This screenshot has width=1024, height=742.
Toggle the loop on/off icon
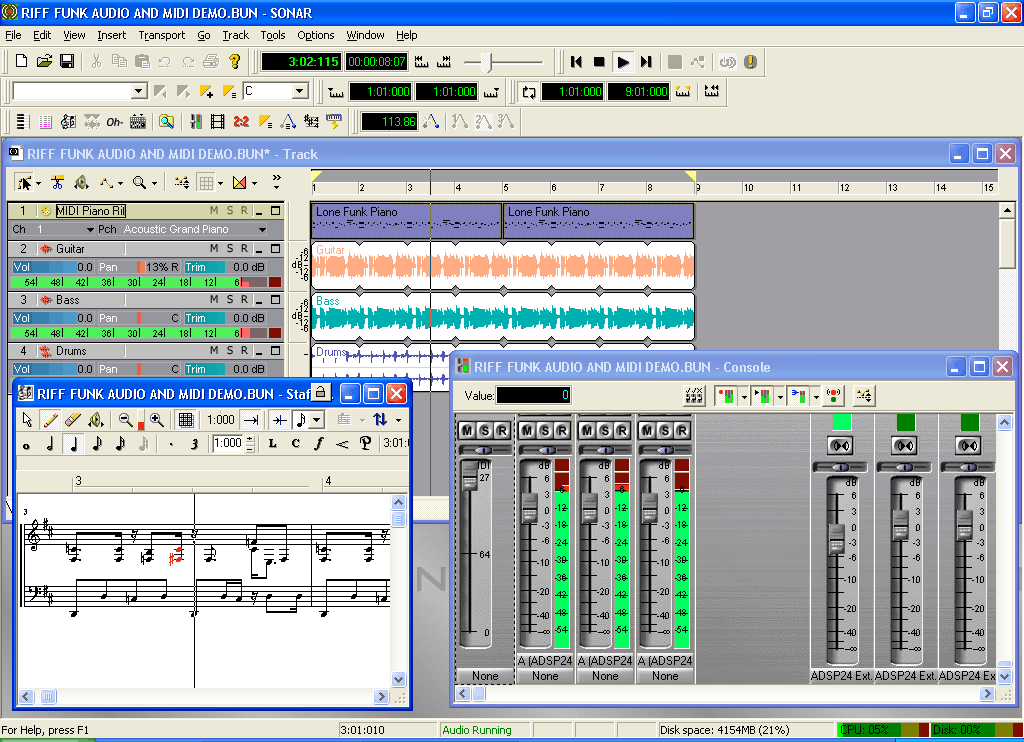pos(528,92)
